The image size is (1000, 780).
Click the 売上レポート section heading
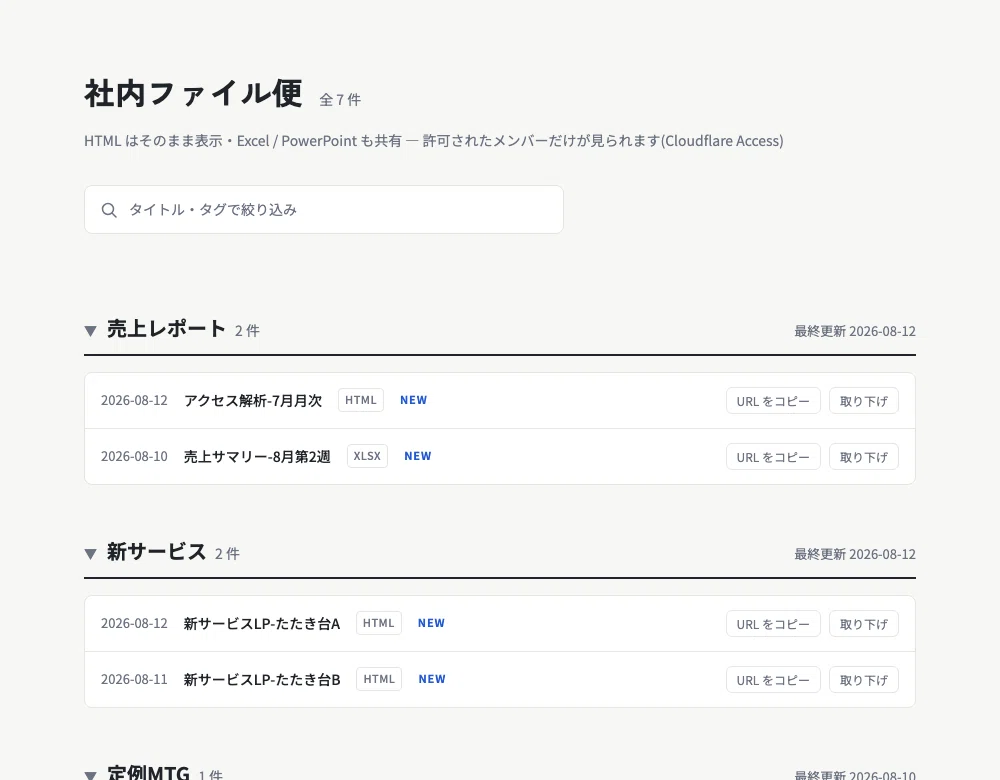pos(166,329)
